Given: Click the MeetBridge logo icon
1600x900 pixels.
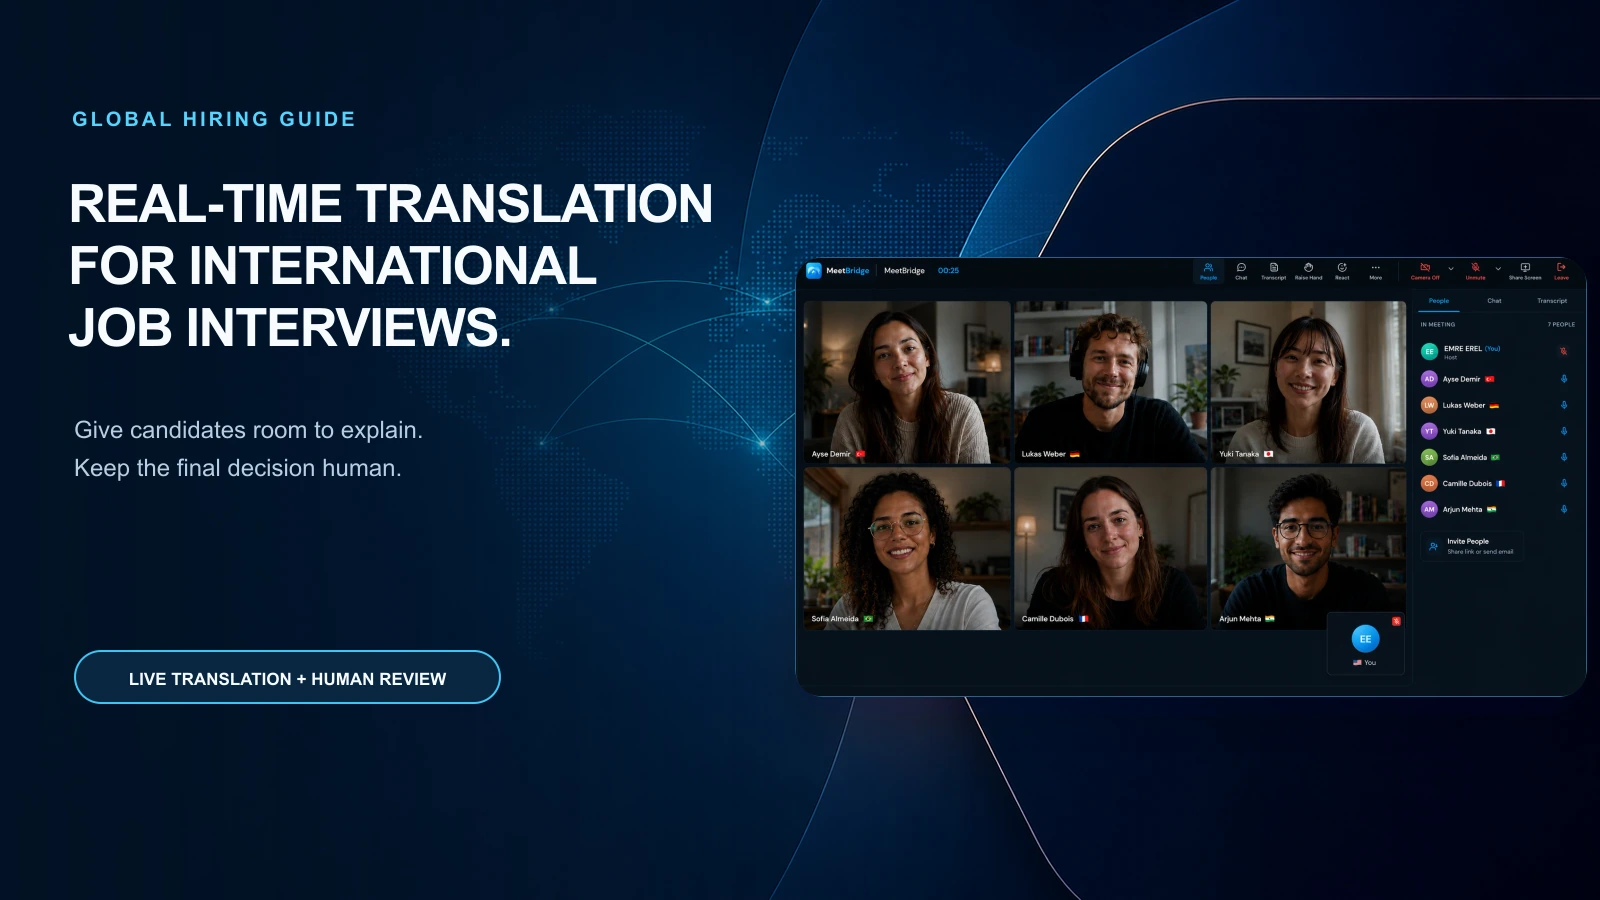Looking at the screenshot, I should click(x=814, y=270).
